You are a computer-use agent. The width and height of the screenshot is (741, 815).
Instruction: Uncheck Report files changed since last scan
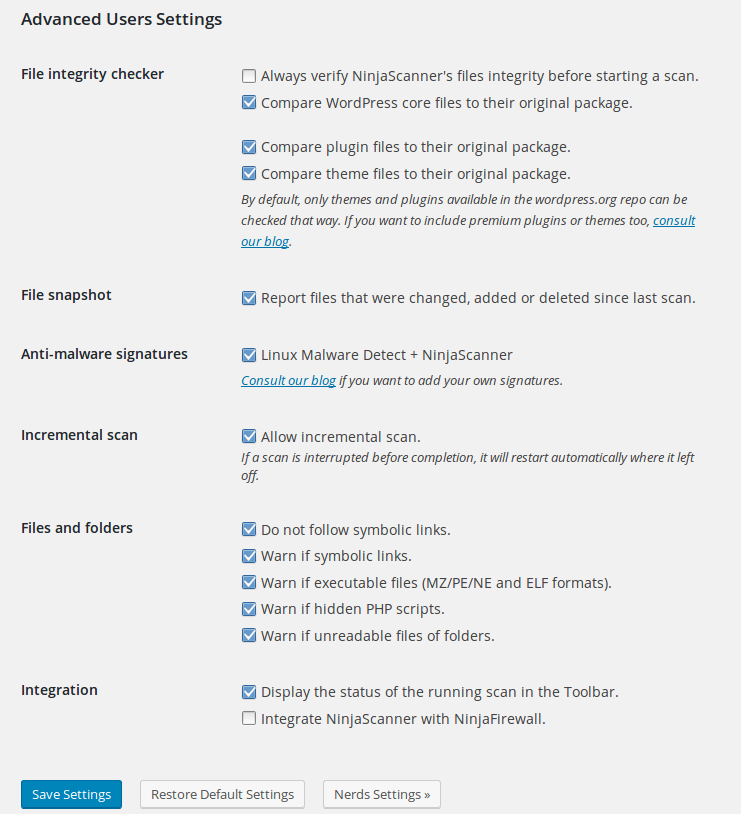pyautogui.click(x=249, y=298)
